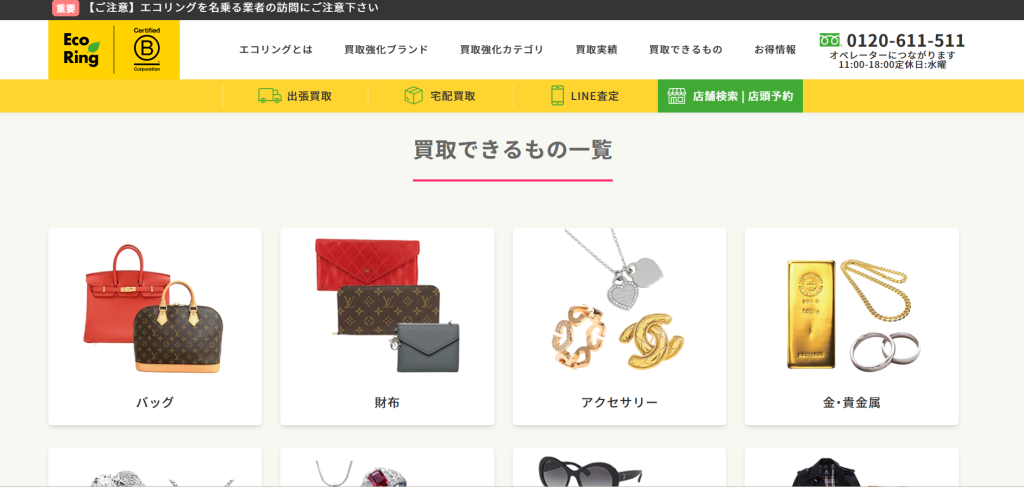Open the 買取できるもの navigation item
The height and width of the screenshot is (487, 1024).
(x=686, y=50)
